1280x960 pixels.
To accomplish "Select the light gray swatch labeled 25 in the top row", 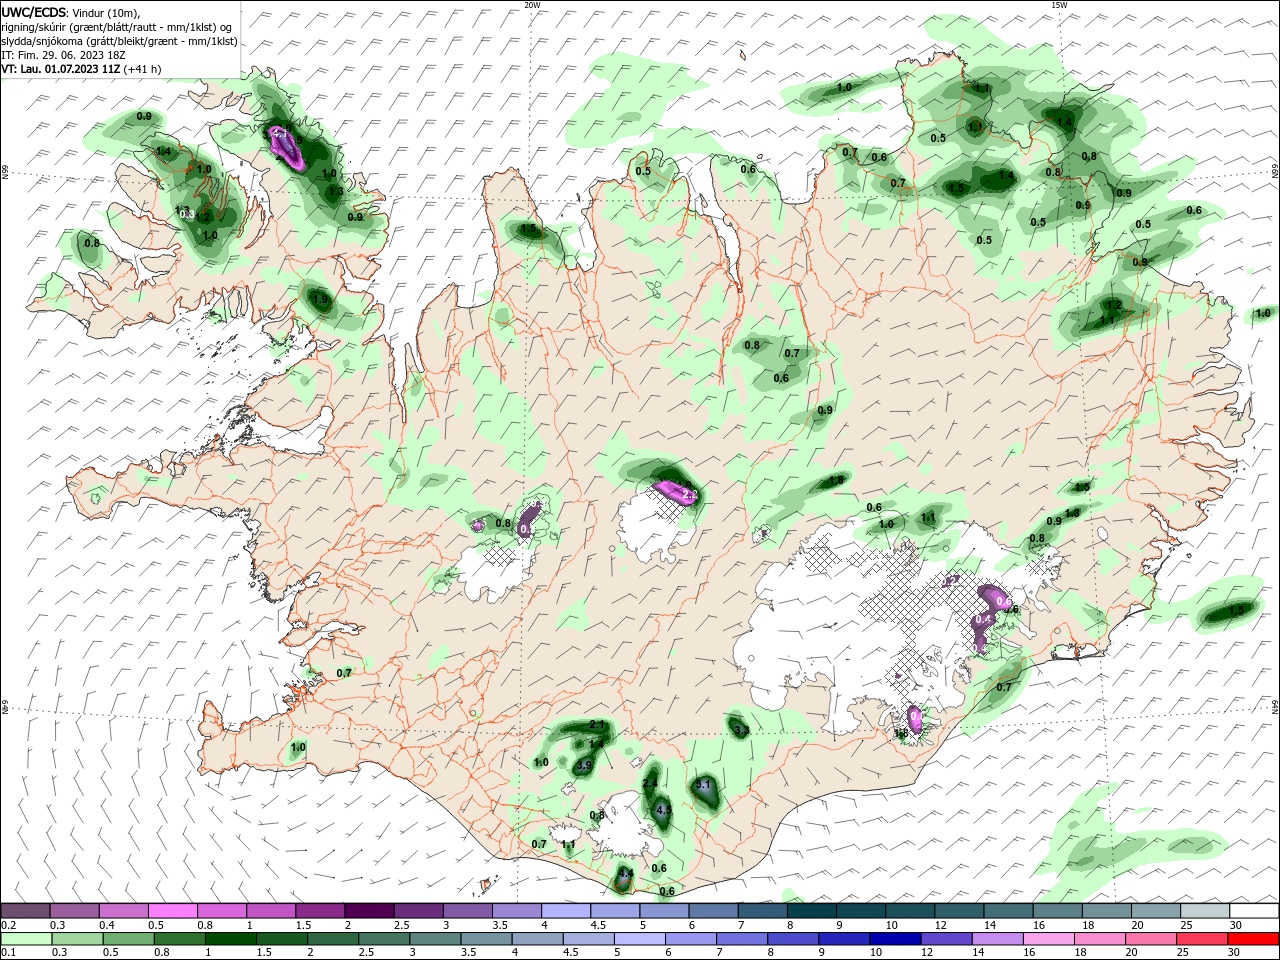I will 1205,910.
